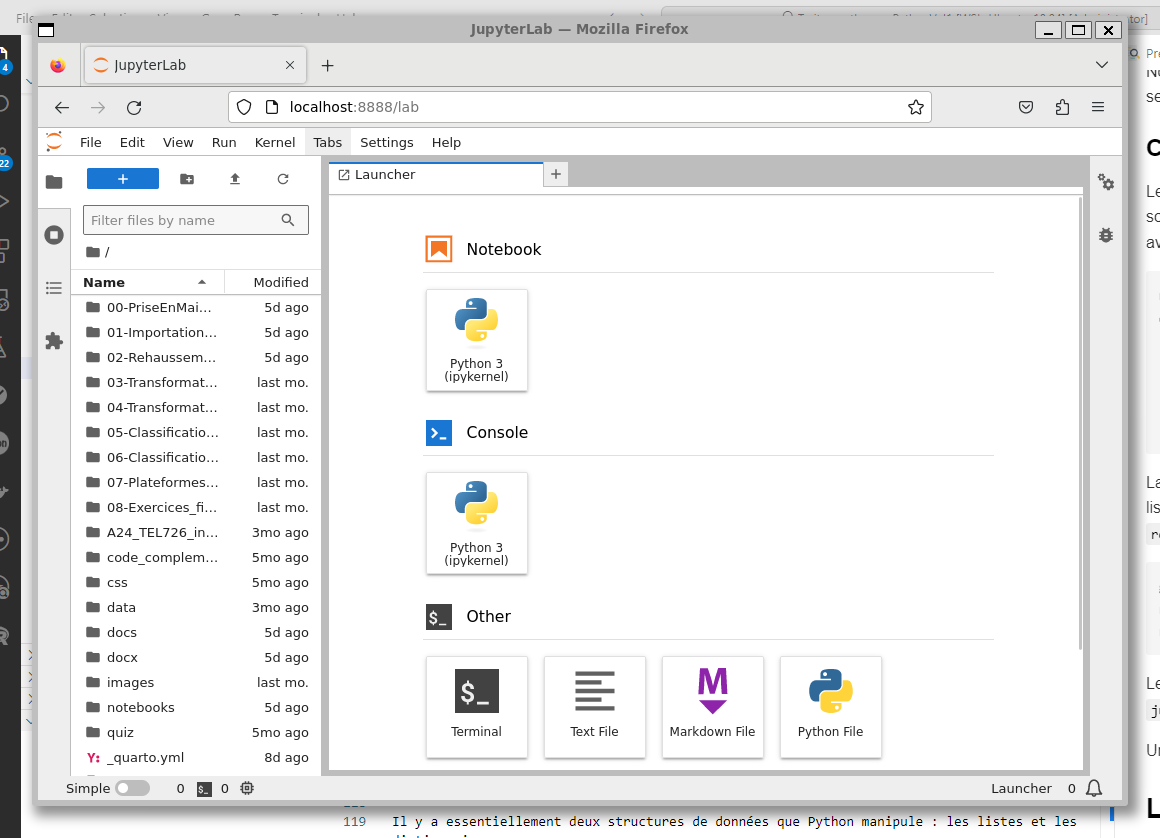
Task: Click the Upload Files icon
Action: [235, 179]
